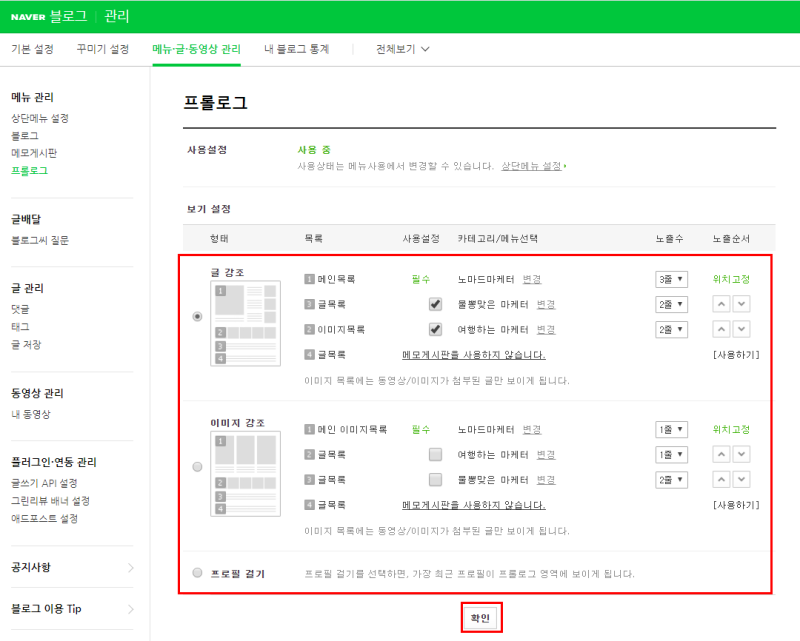Move 뭘뽕맞은 마케터 row up under 이미지 강조
The height and width of the screenshot is (641, 800).
pos(721,479)
